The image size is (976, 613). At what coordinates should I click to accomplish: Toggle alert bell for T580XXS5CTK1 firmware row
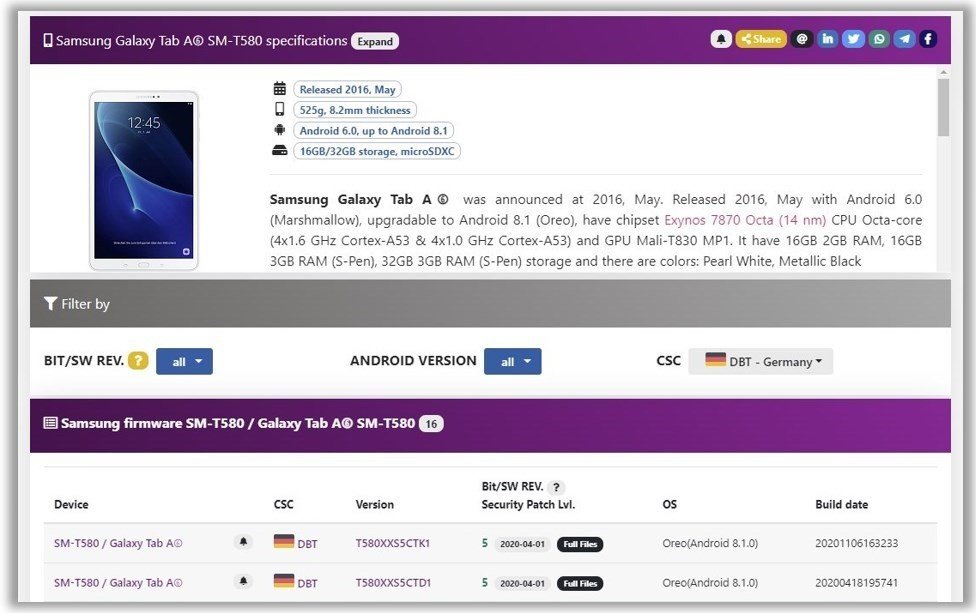[x=243, y=542]
